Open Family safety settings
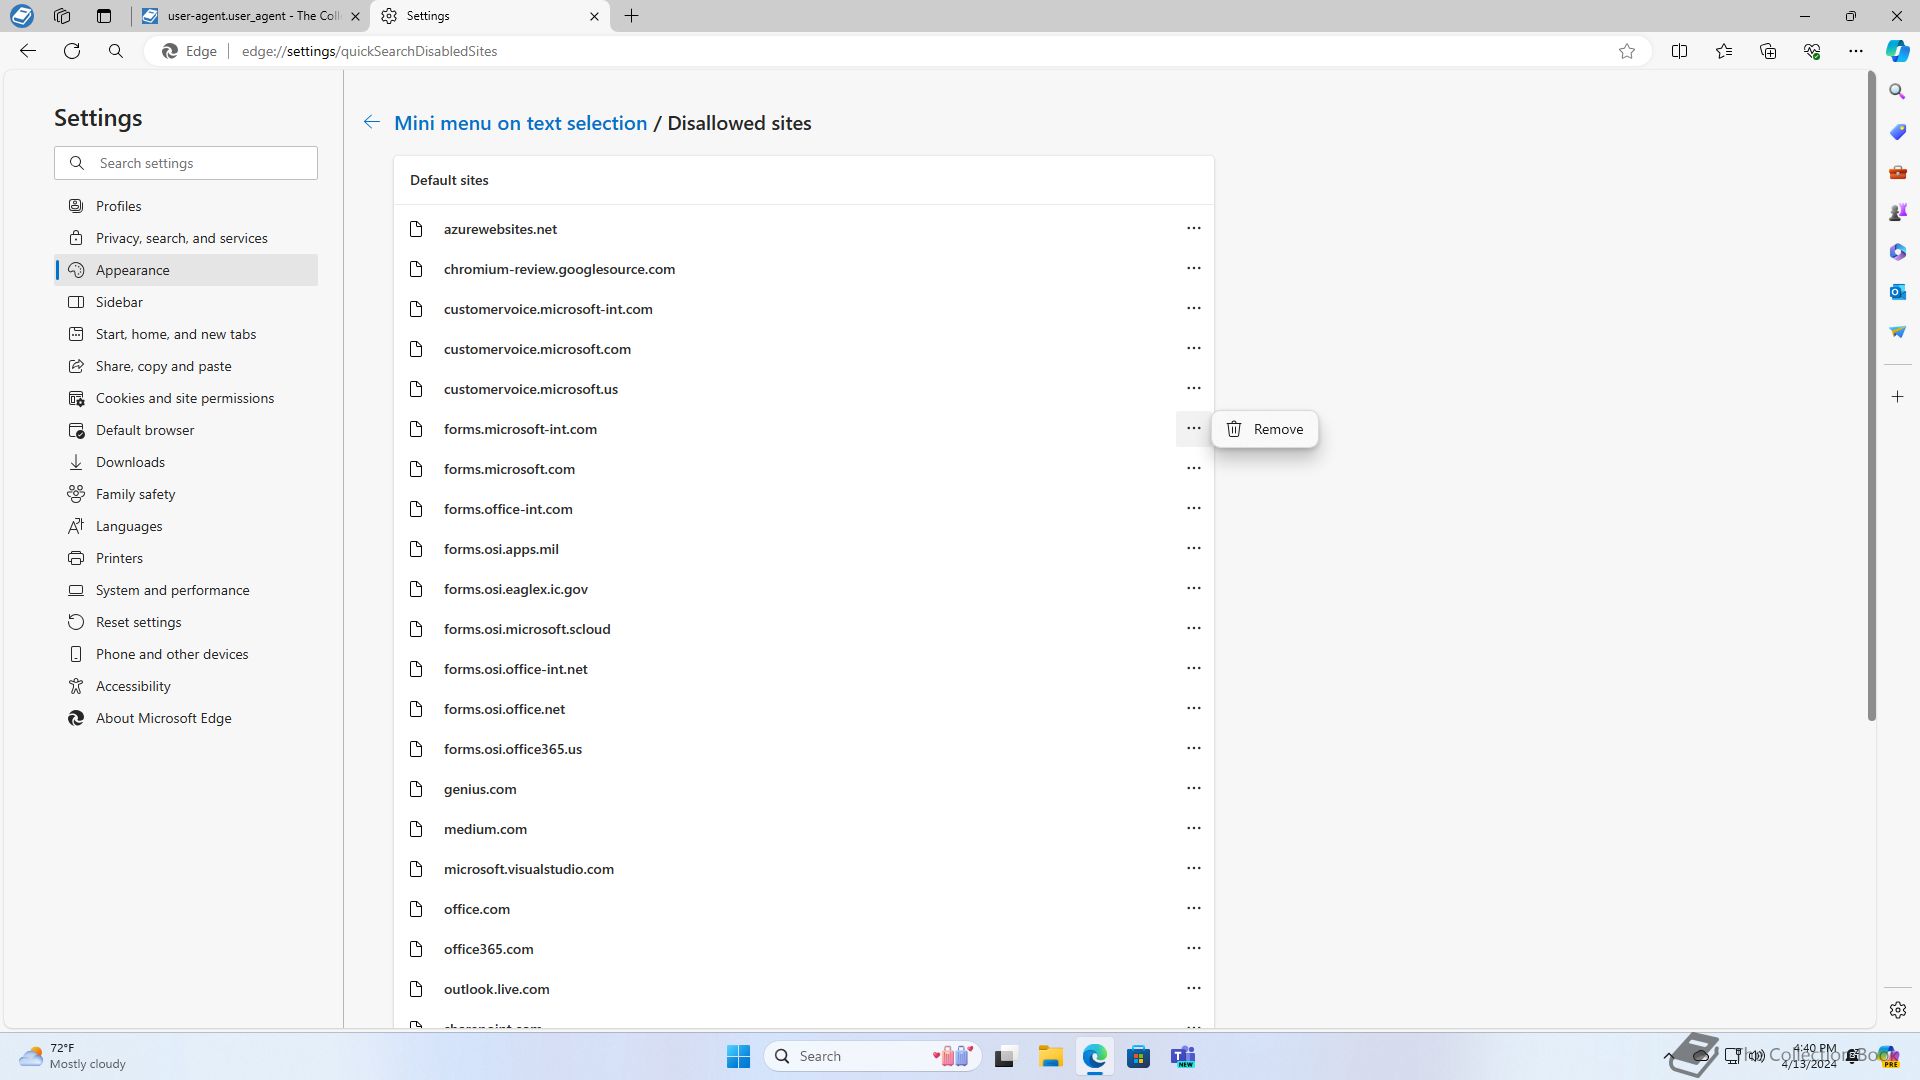Screen dimensions: 1920x1080 click(x=186, y=494)
